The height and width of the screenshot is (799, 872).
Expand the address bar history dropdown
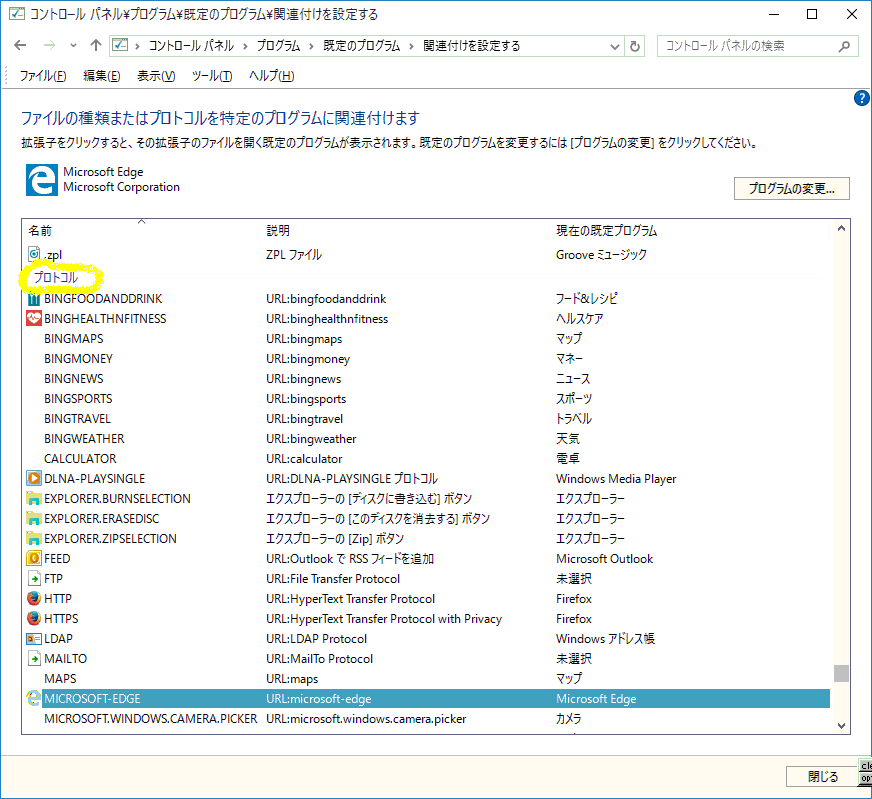click(x=615, y=46)
